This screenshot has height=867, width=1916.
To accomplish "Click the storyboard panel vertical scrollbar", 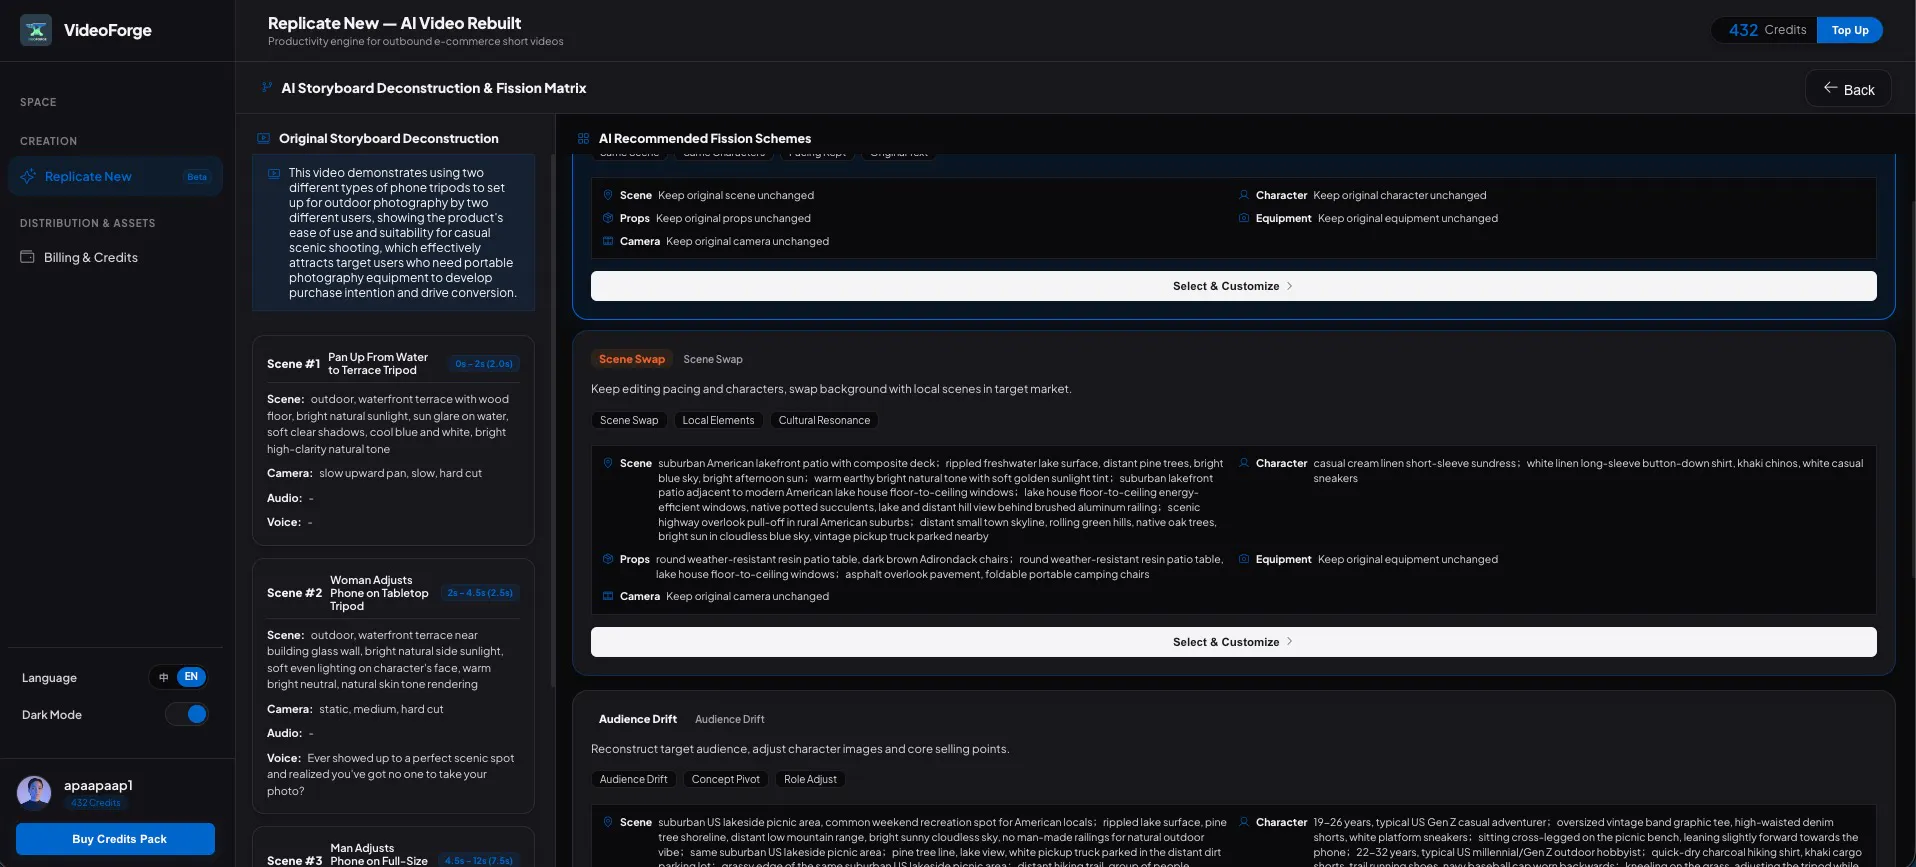I will (553, 420).
